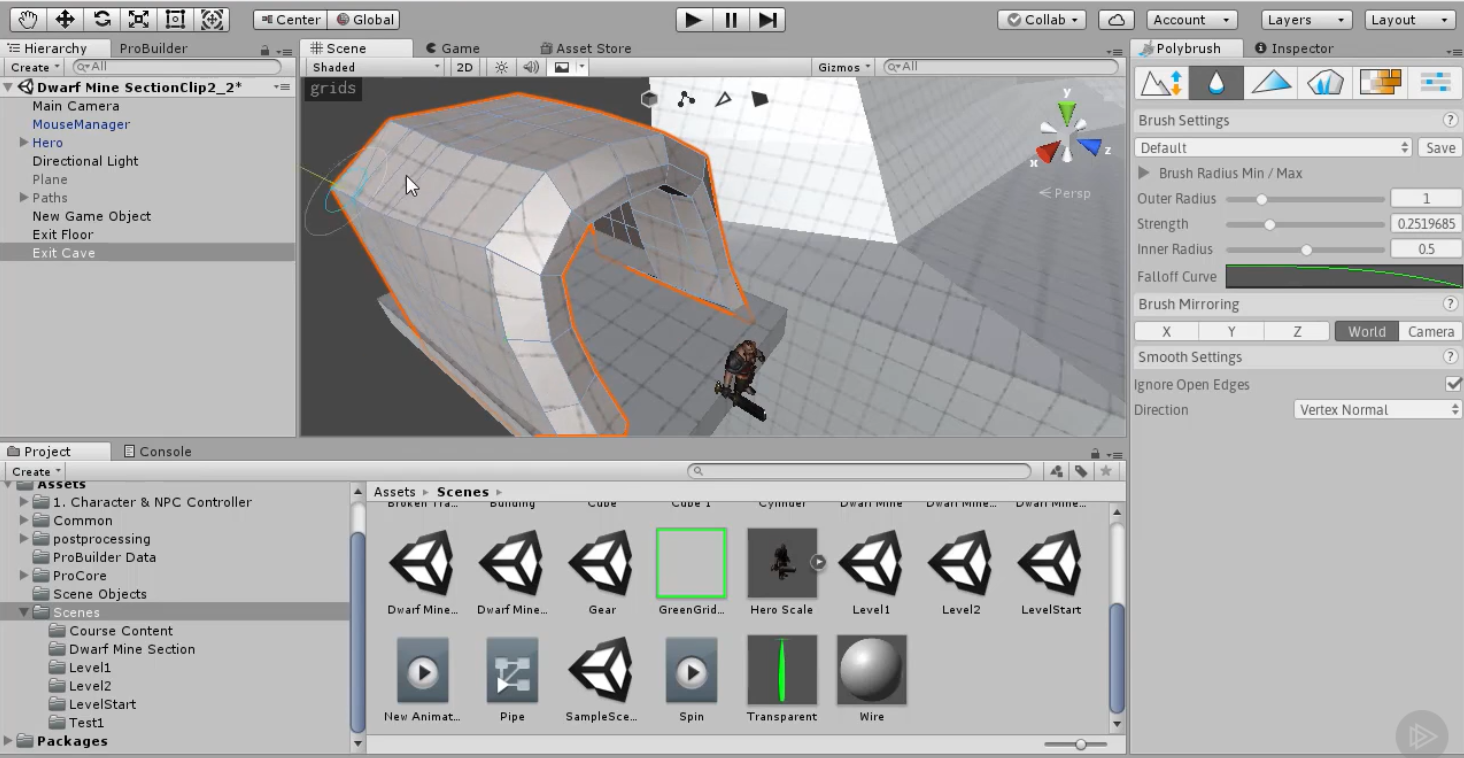Click the Pause button
The height and width of the screenshot is (758, 1464).
[x=731, y=20]
